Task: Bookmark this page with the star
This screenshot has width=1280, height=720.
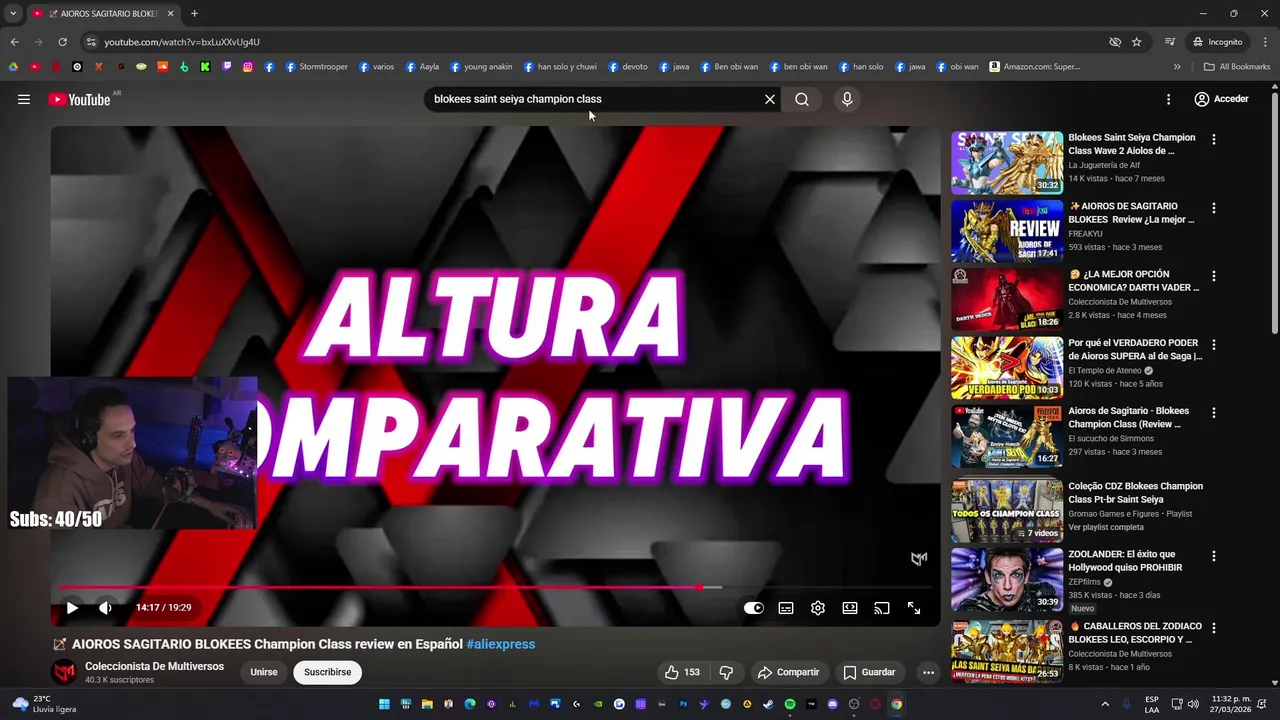Action: (1137, 42)
